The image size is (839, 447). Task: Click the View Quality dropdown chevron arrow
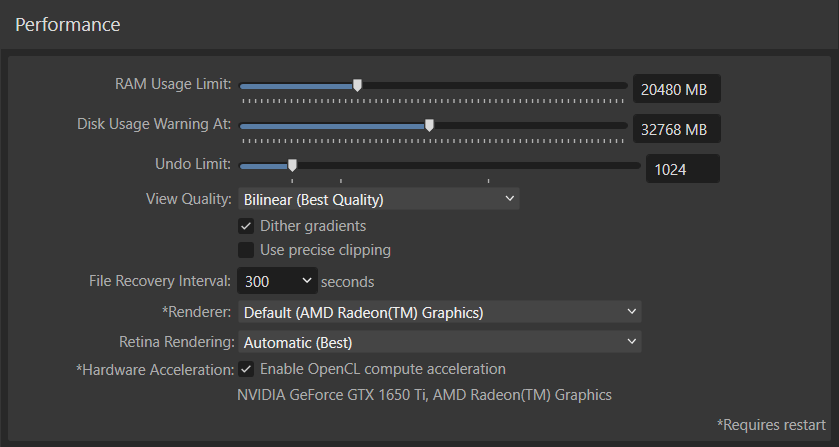509,199
